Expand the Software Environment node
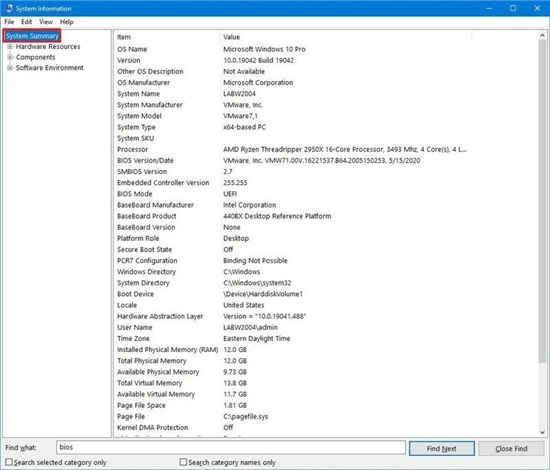Screen dimensions: 550x470 coord(10,67)
